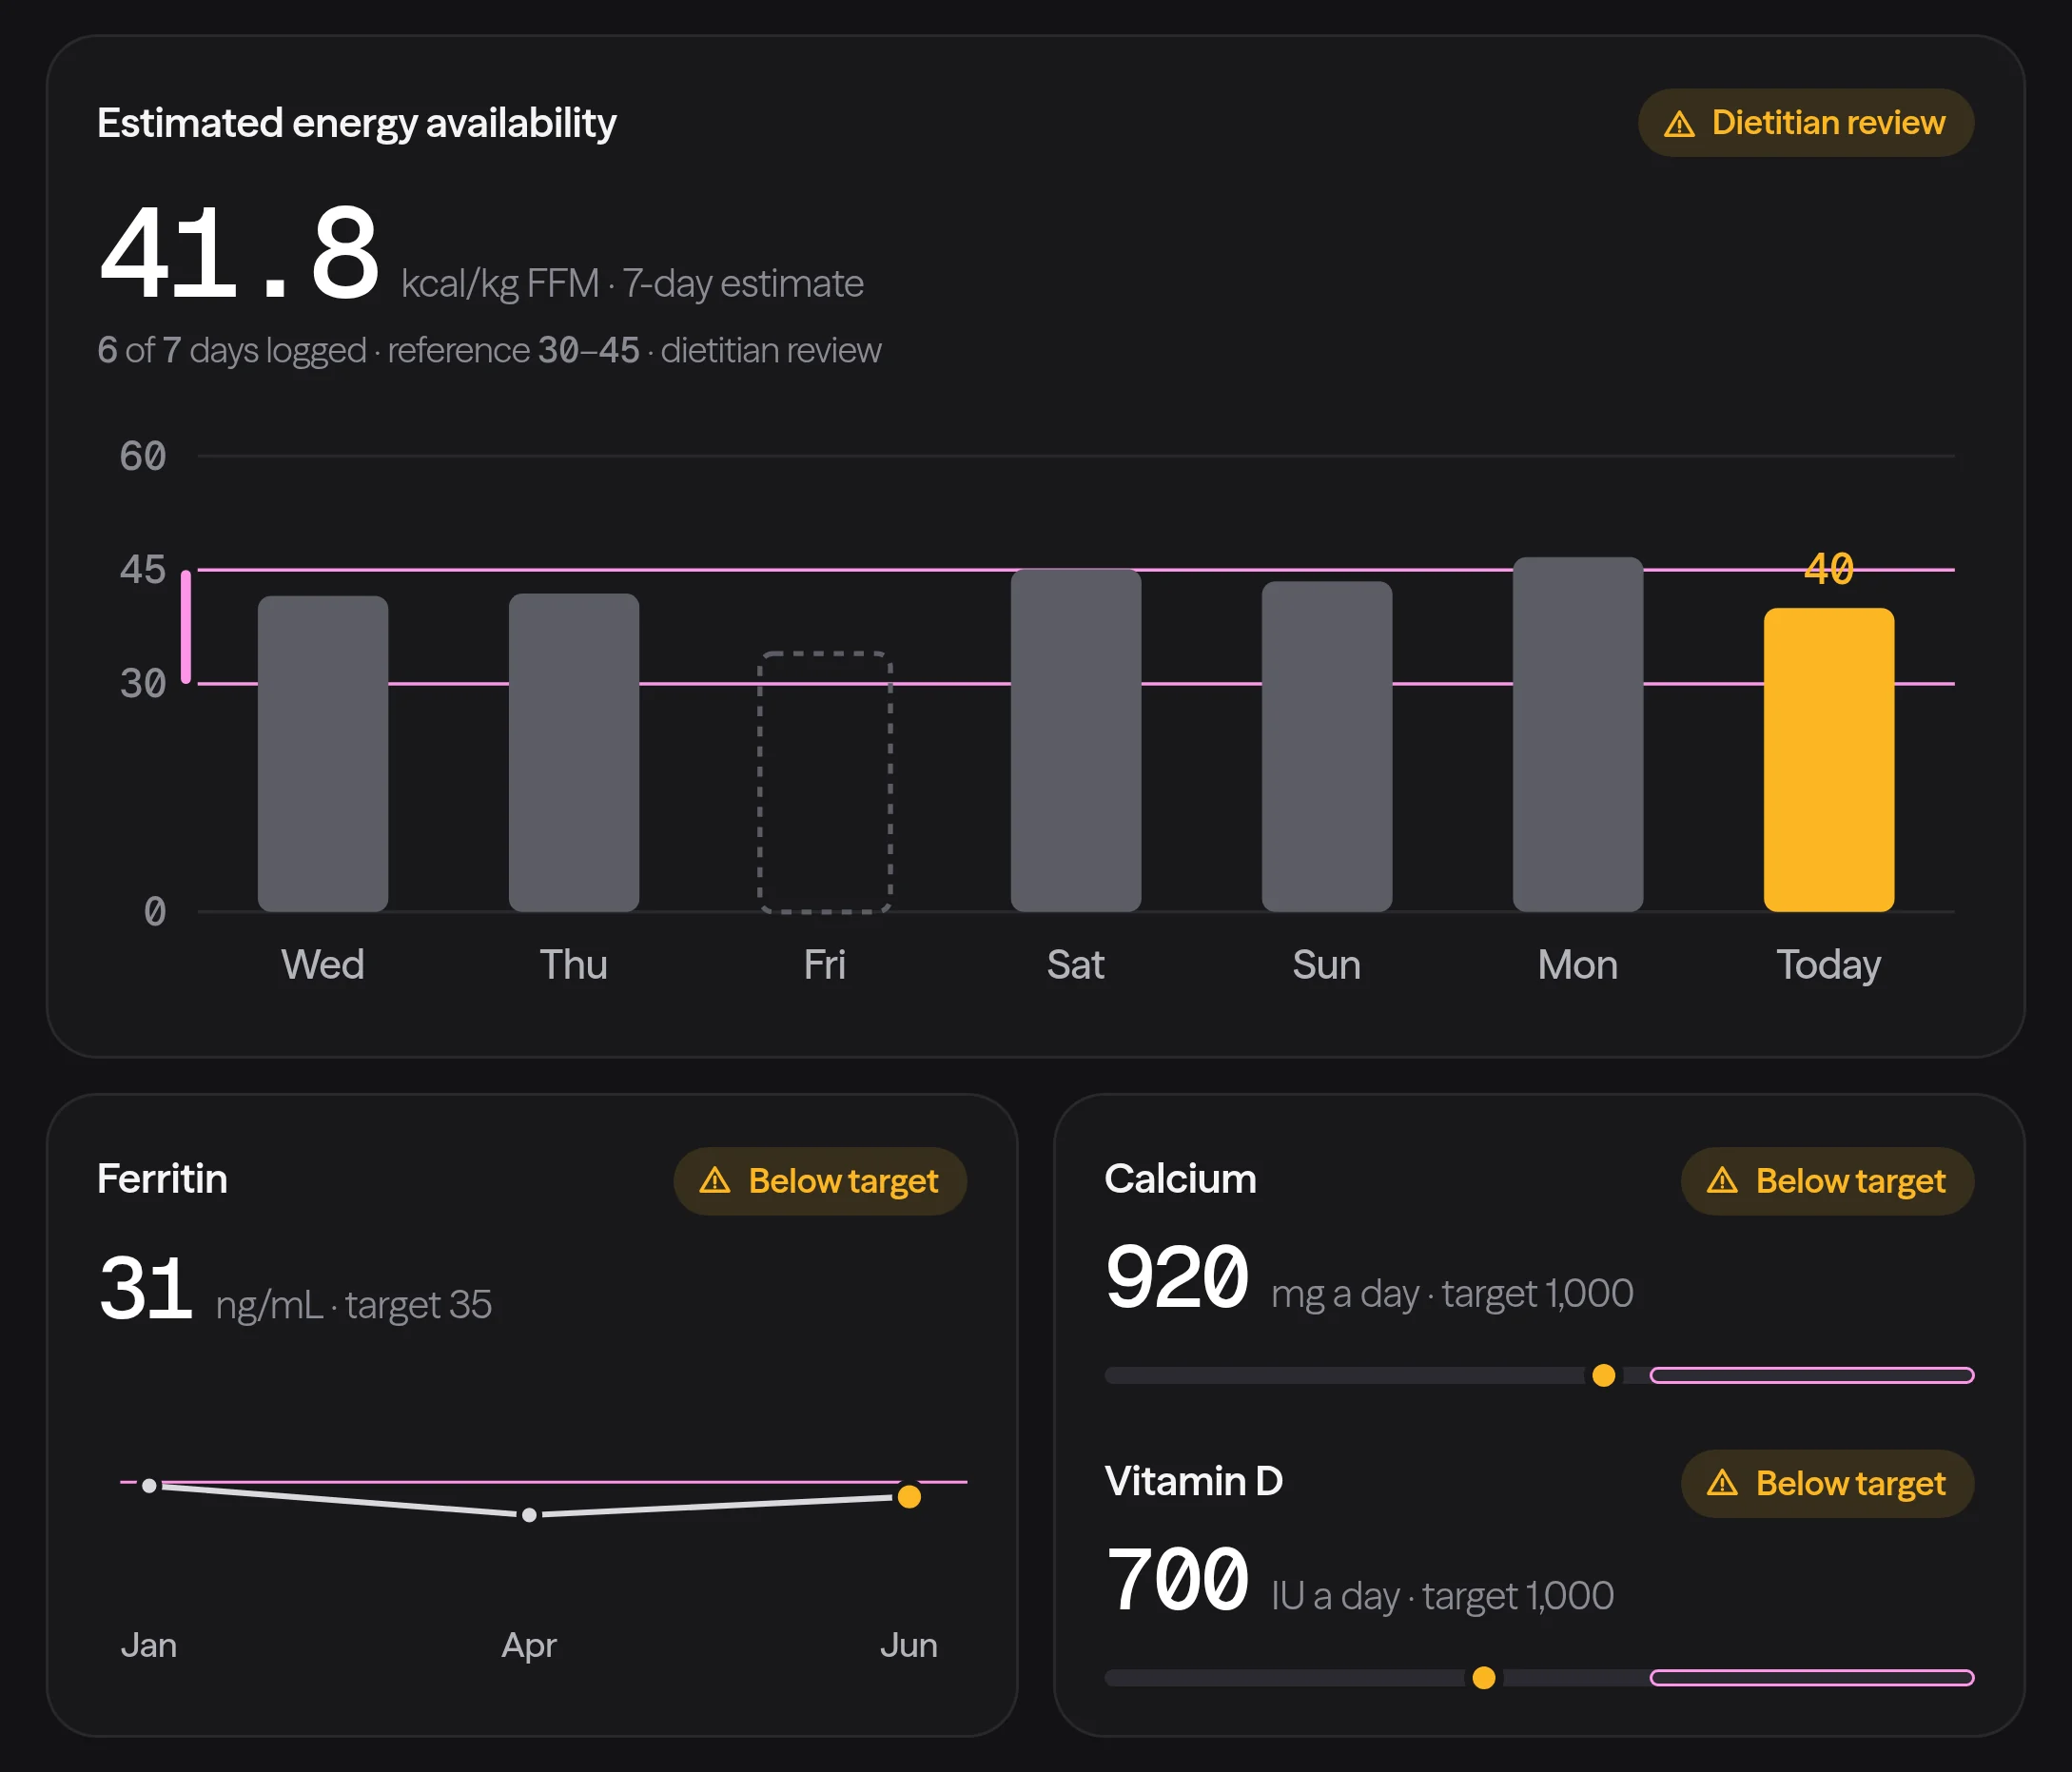This screenshot has width=2072, height=1772.
Task: Select the orange Today energy bar
Action: 1829,760
